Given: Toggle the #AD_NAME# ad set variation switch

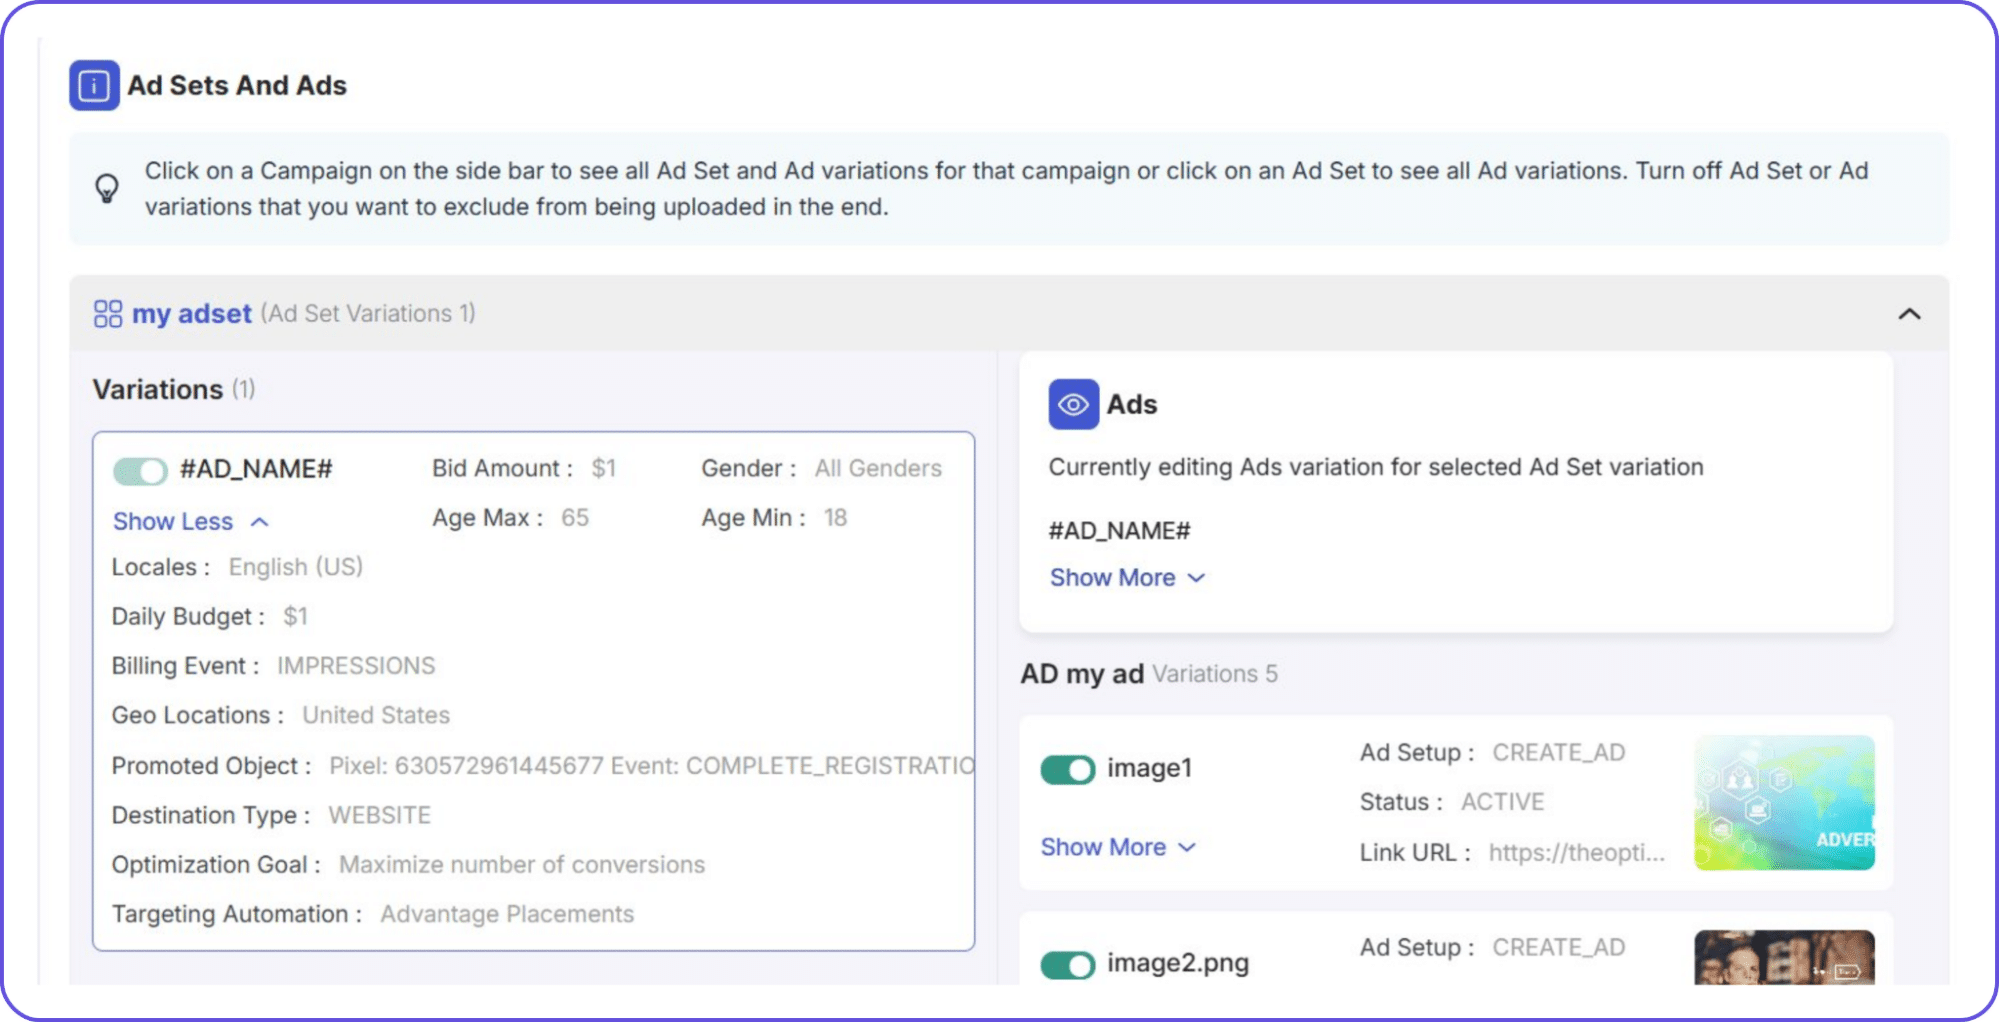Looking at the screenshot, I should (x=140, y=470).
